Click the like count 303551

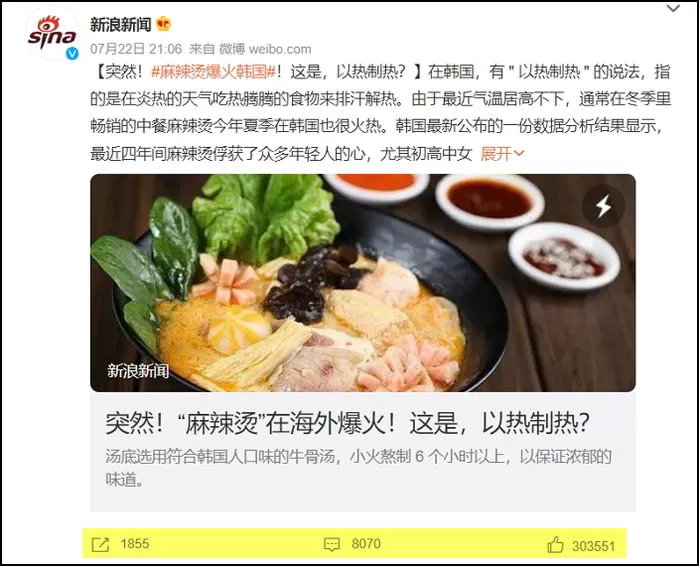pyautogui.click(x=593, y=546)
